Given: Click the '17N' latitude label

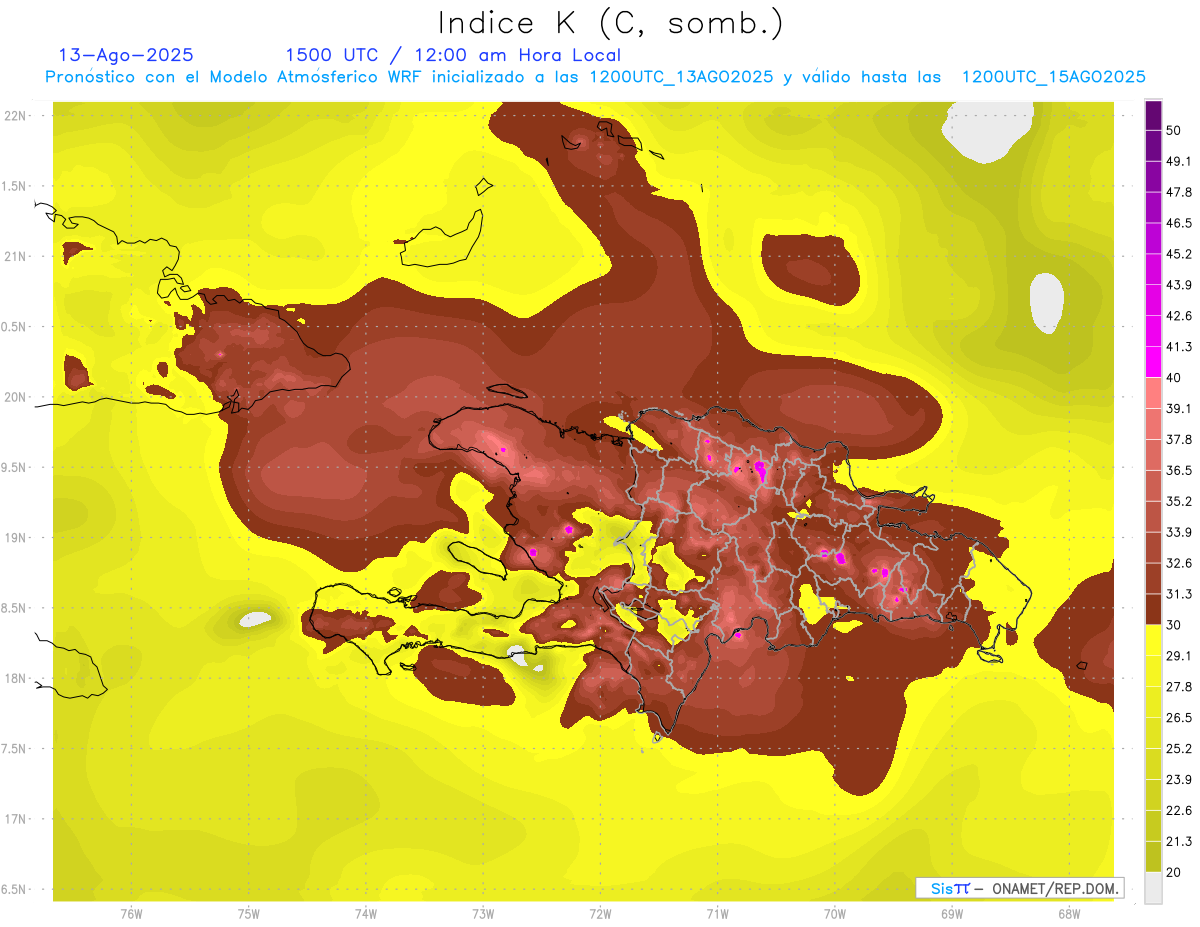Looking at the screenshot, I should pos(17,819).
